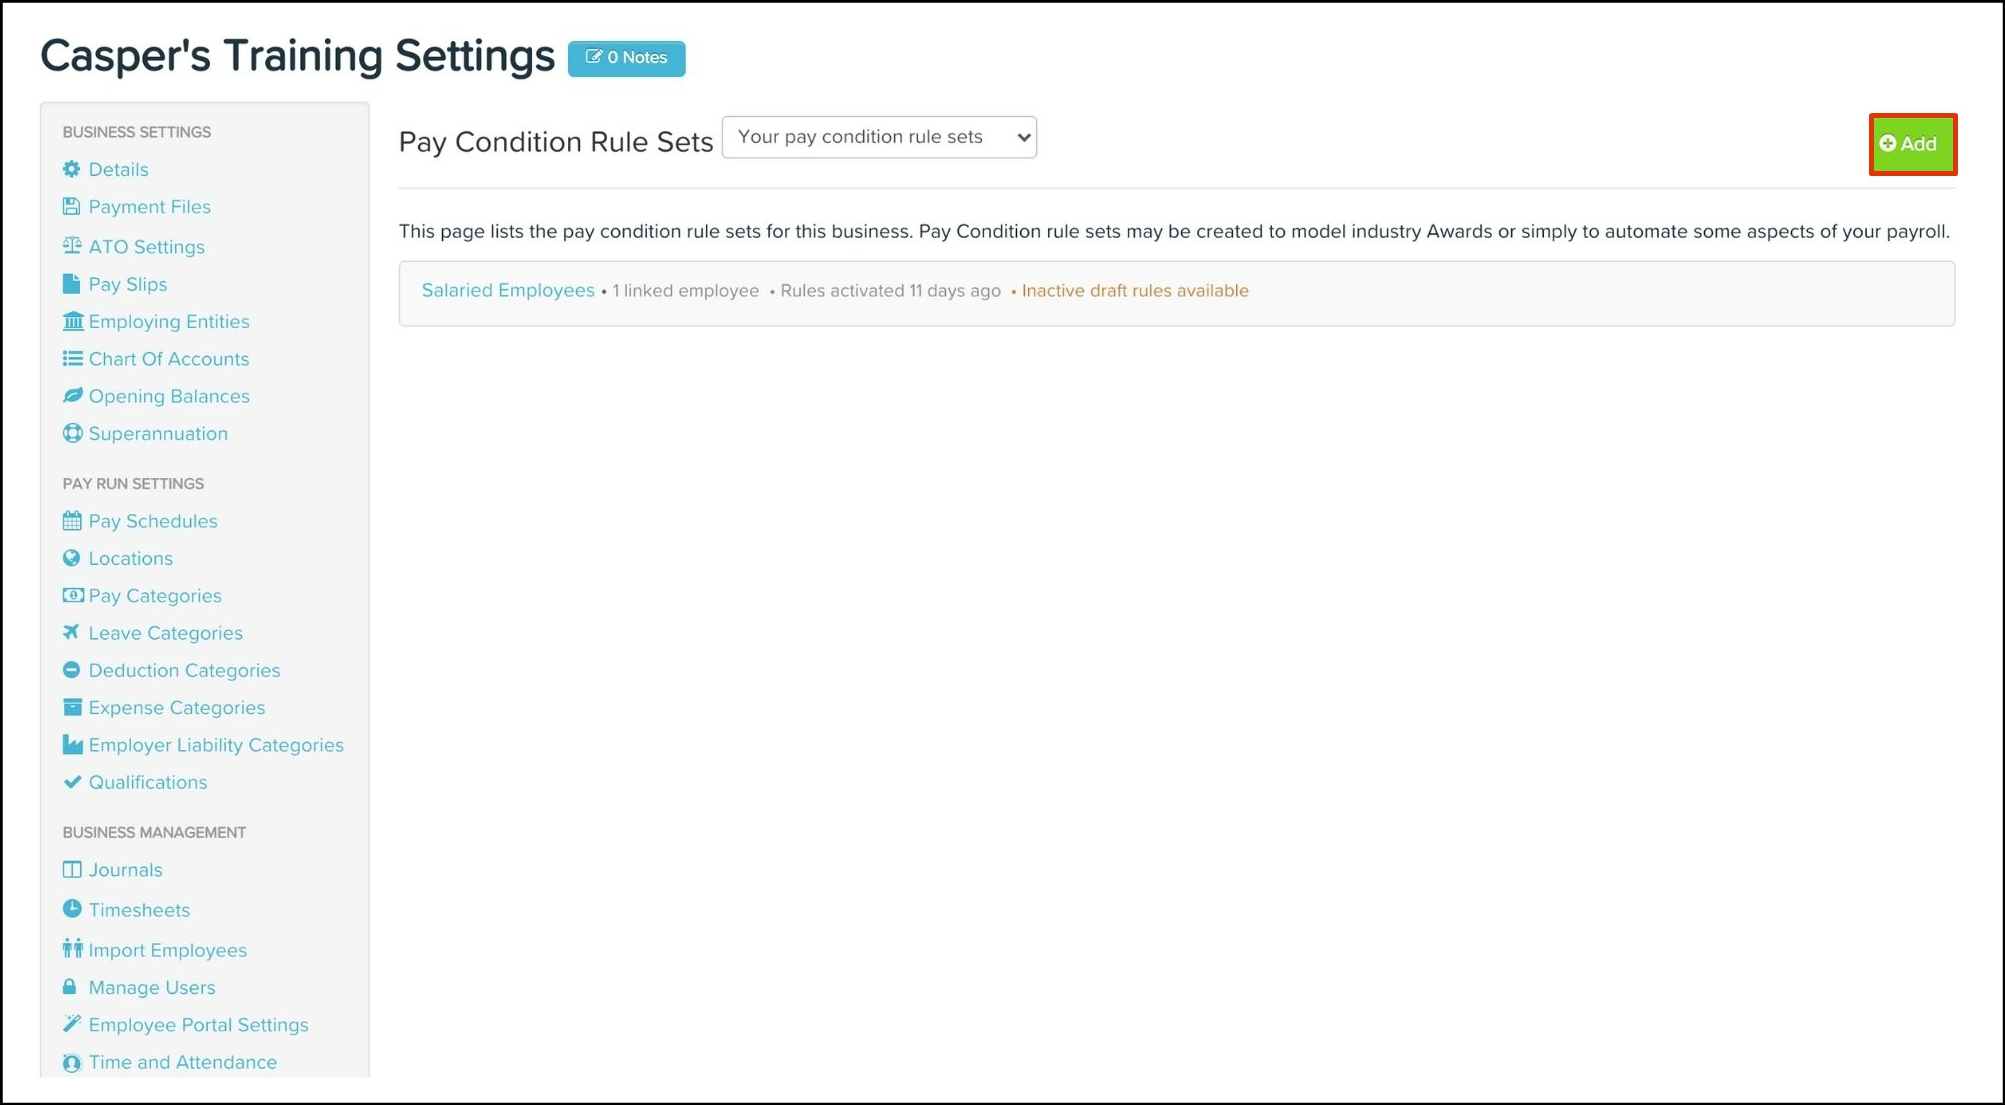This screenshot has width=2005, height=1105.
Task: Open the 0 Notes button
Action: click(x=626, y=58)
